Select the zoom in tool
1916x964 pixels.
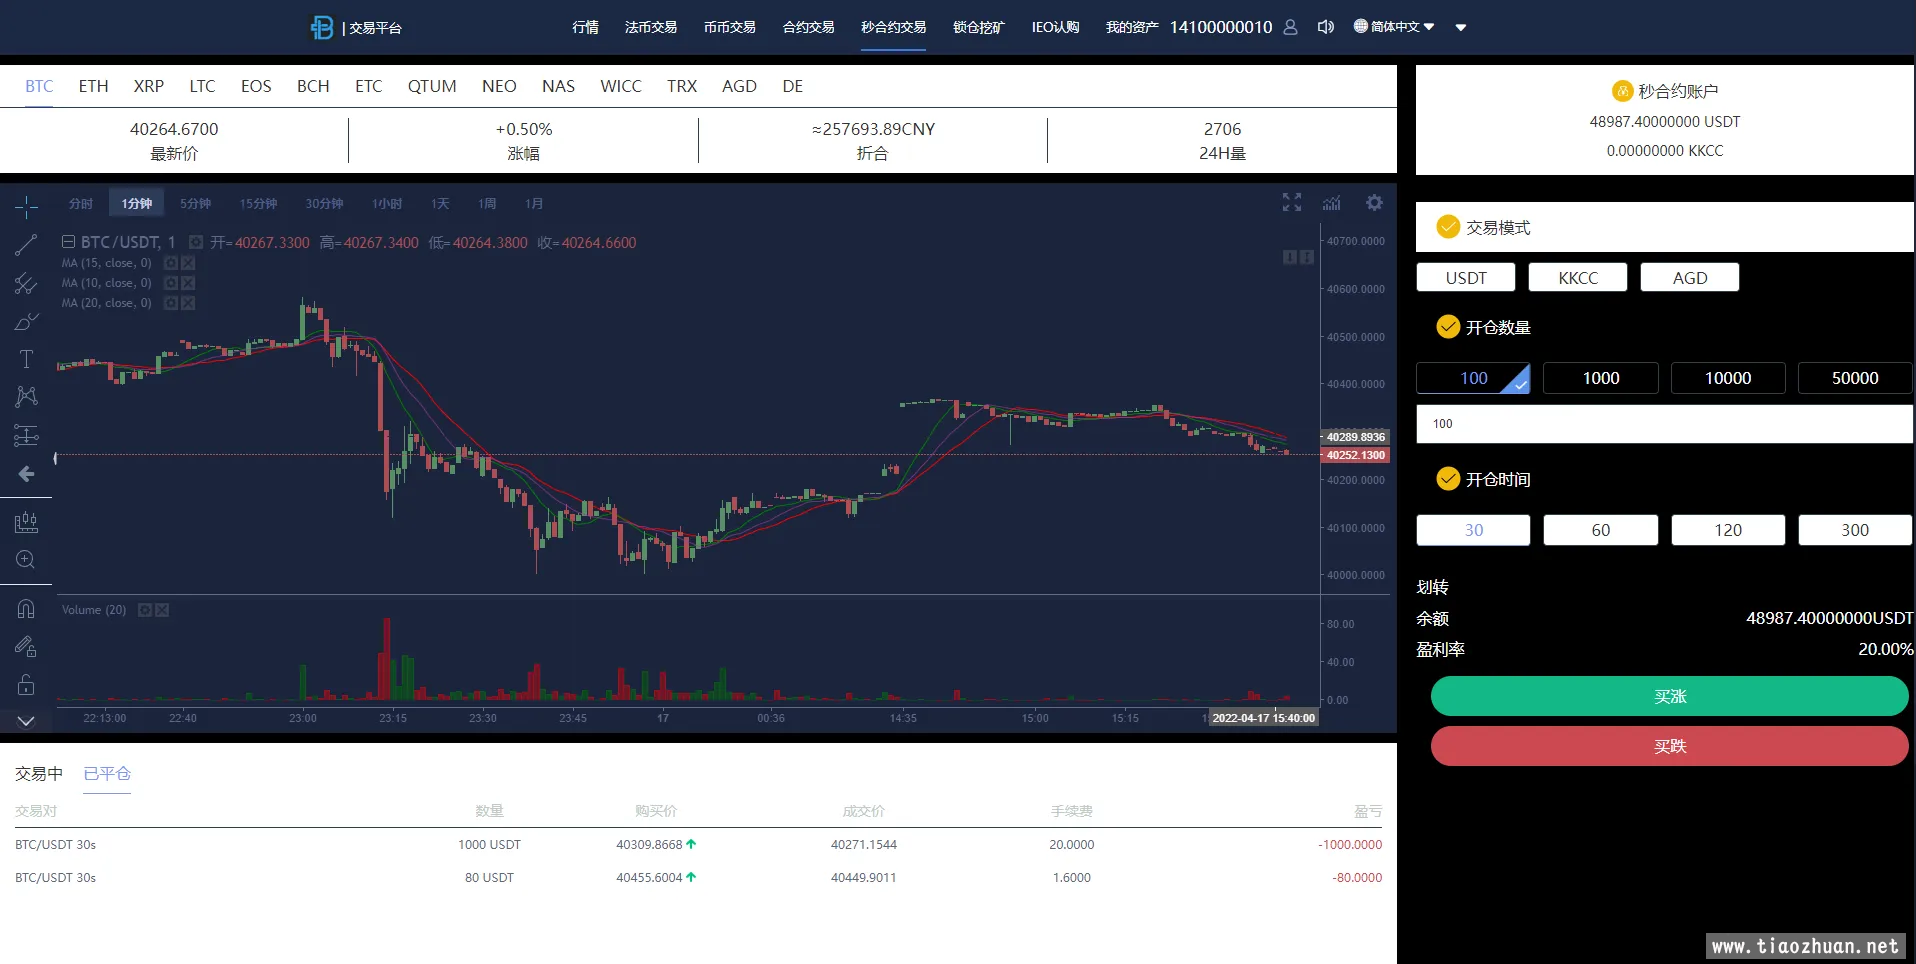click(26, 560)
